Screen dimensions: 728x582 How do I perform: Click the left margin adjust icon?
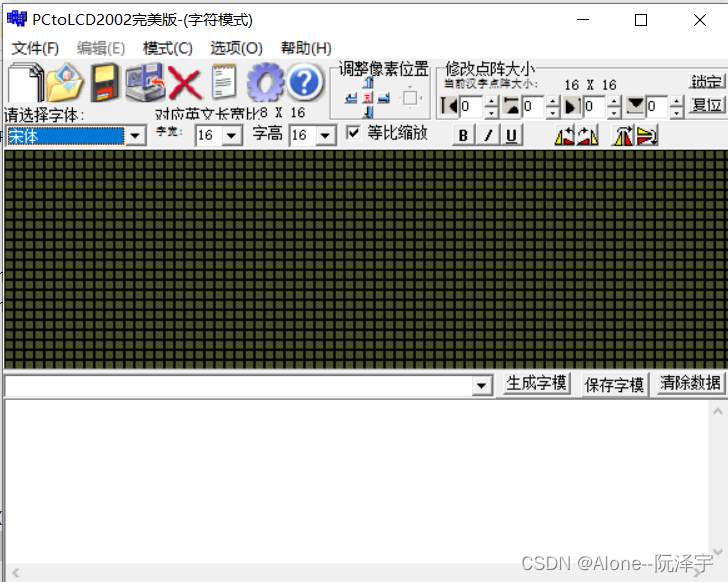tap(448, 106)
